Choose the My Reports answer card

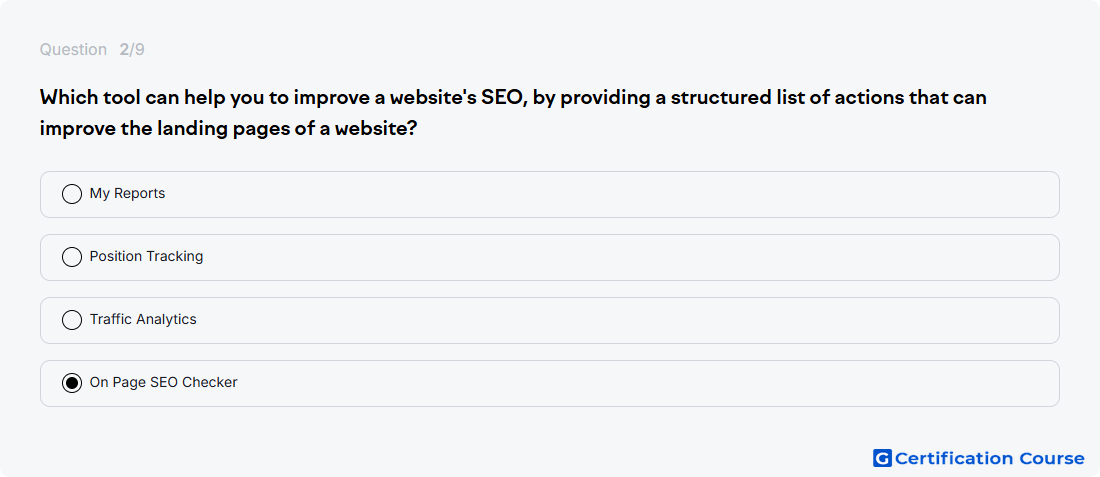(x=549, y=194)
